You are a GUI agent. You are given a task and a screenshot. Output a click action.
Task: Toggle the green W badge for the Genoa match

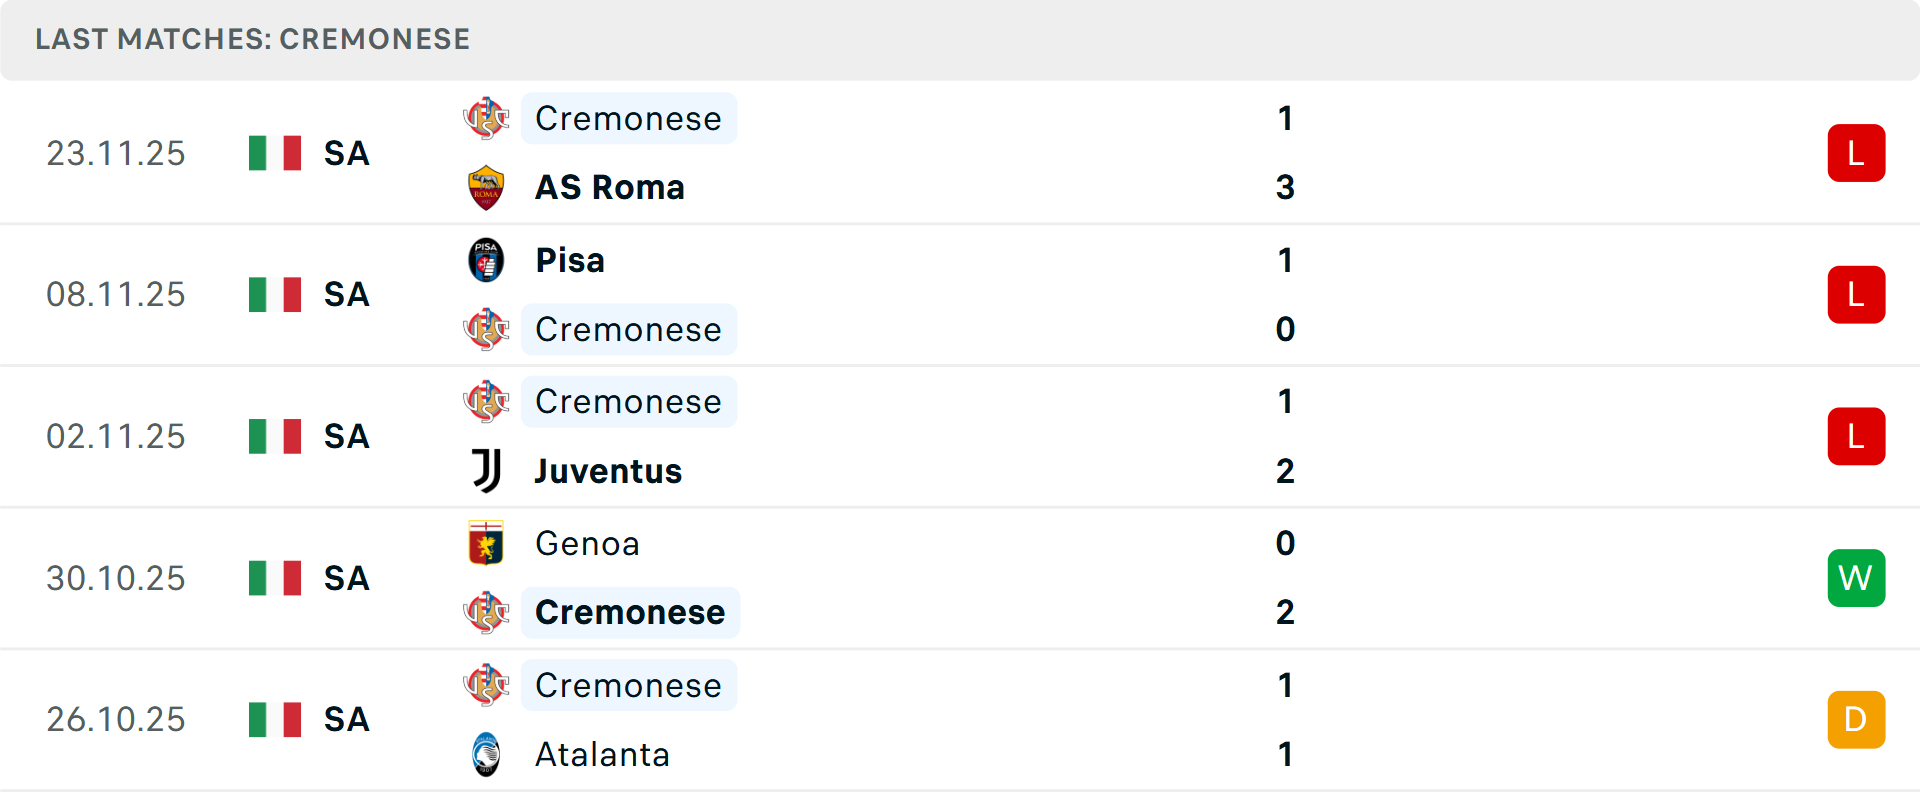pos(1856,578)
